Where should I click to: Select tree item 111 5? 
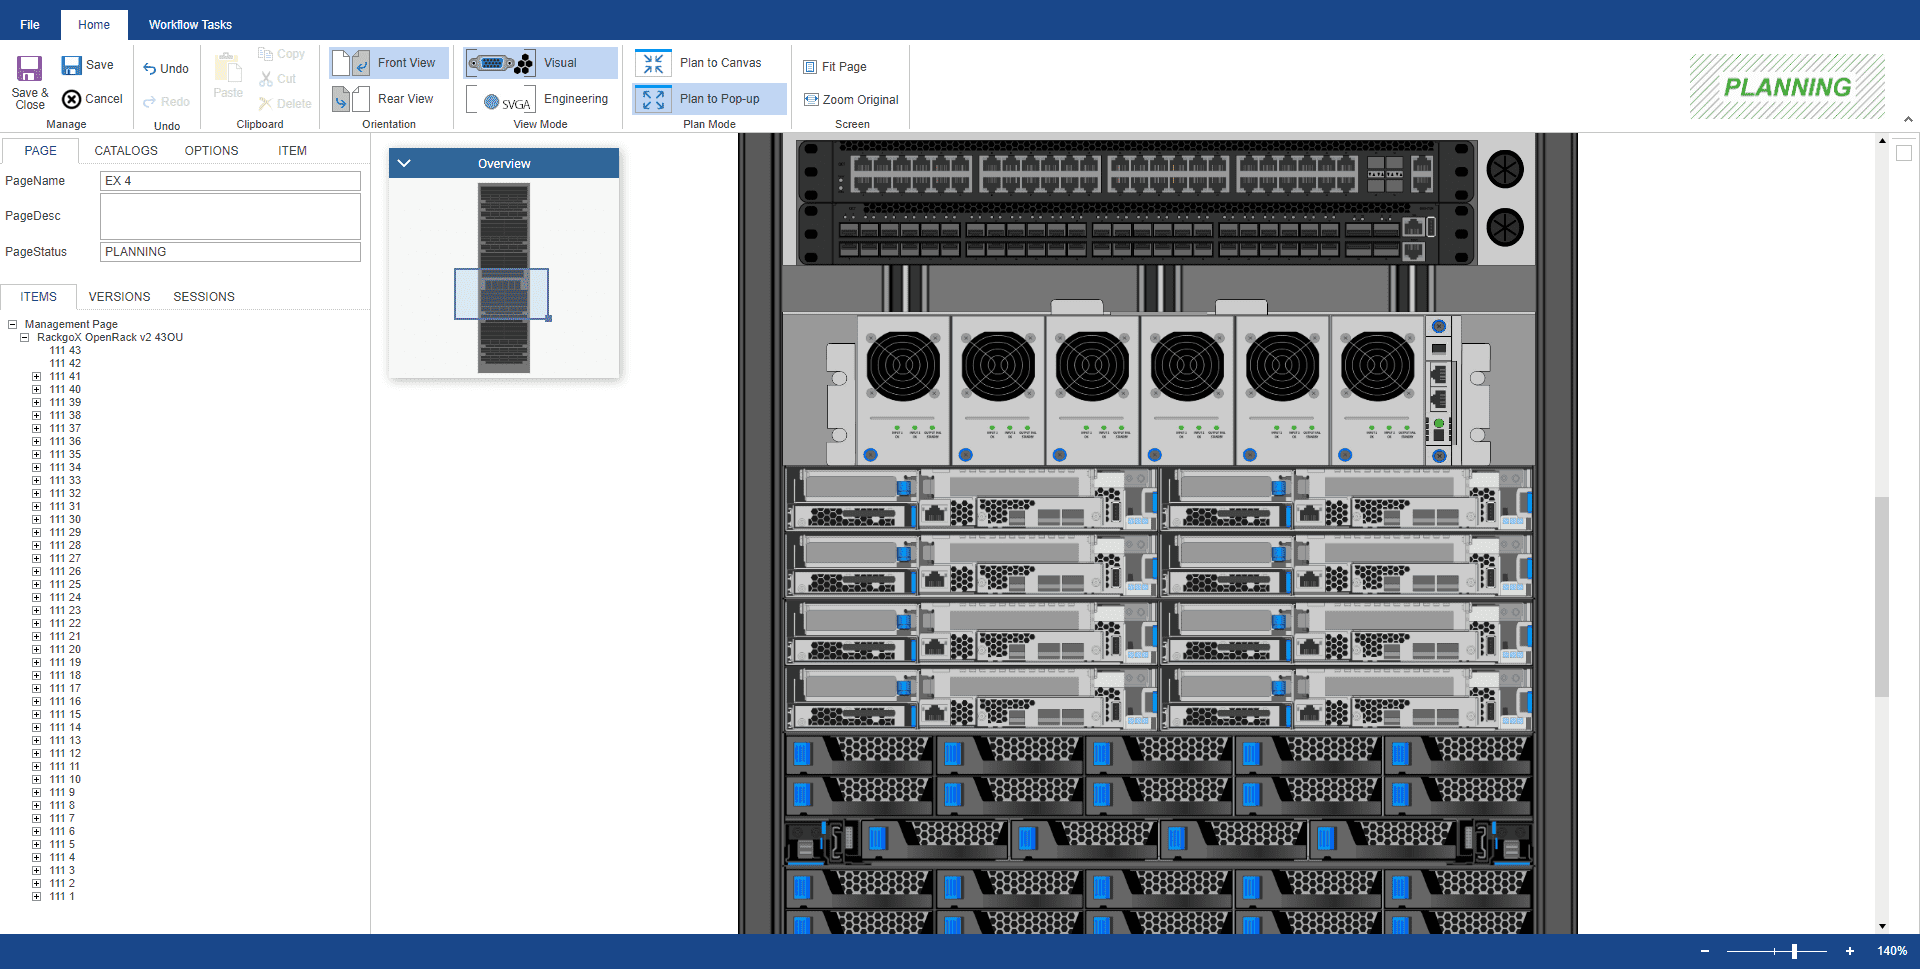63,845
